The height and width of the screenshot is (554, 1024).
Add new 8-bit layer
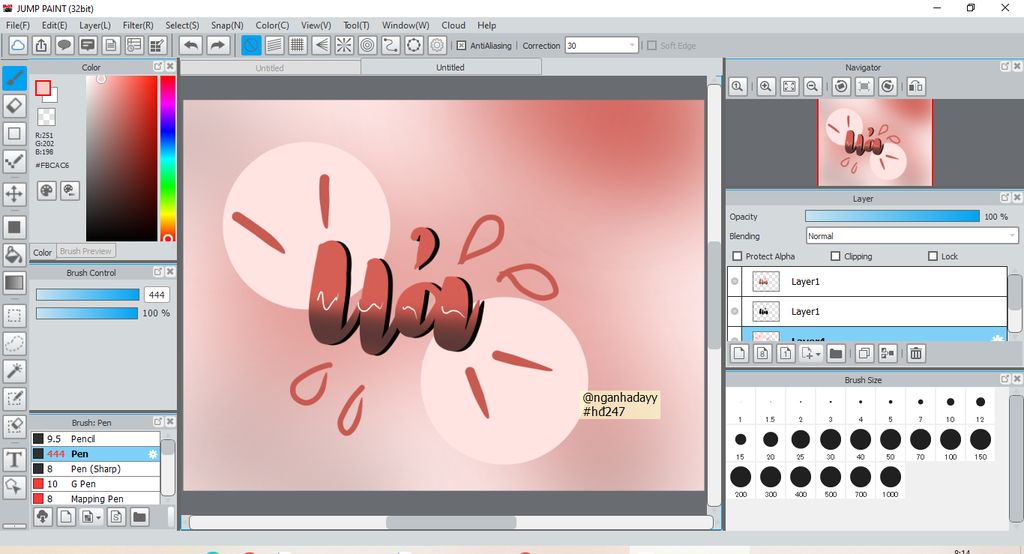coord(763,353)
